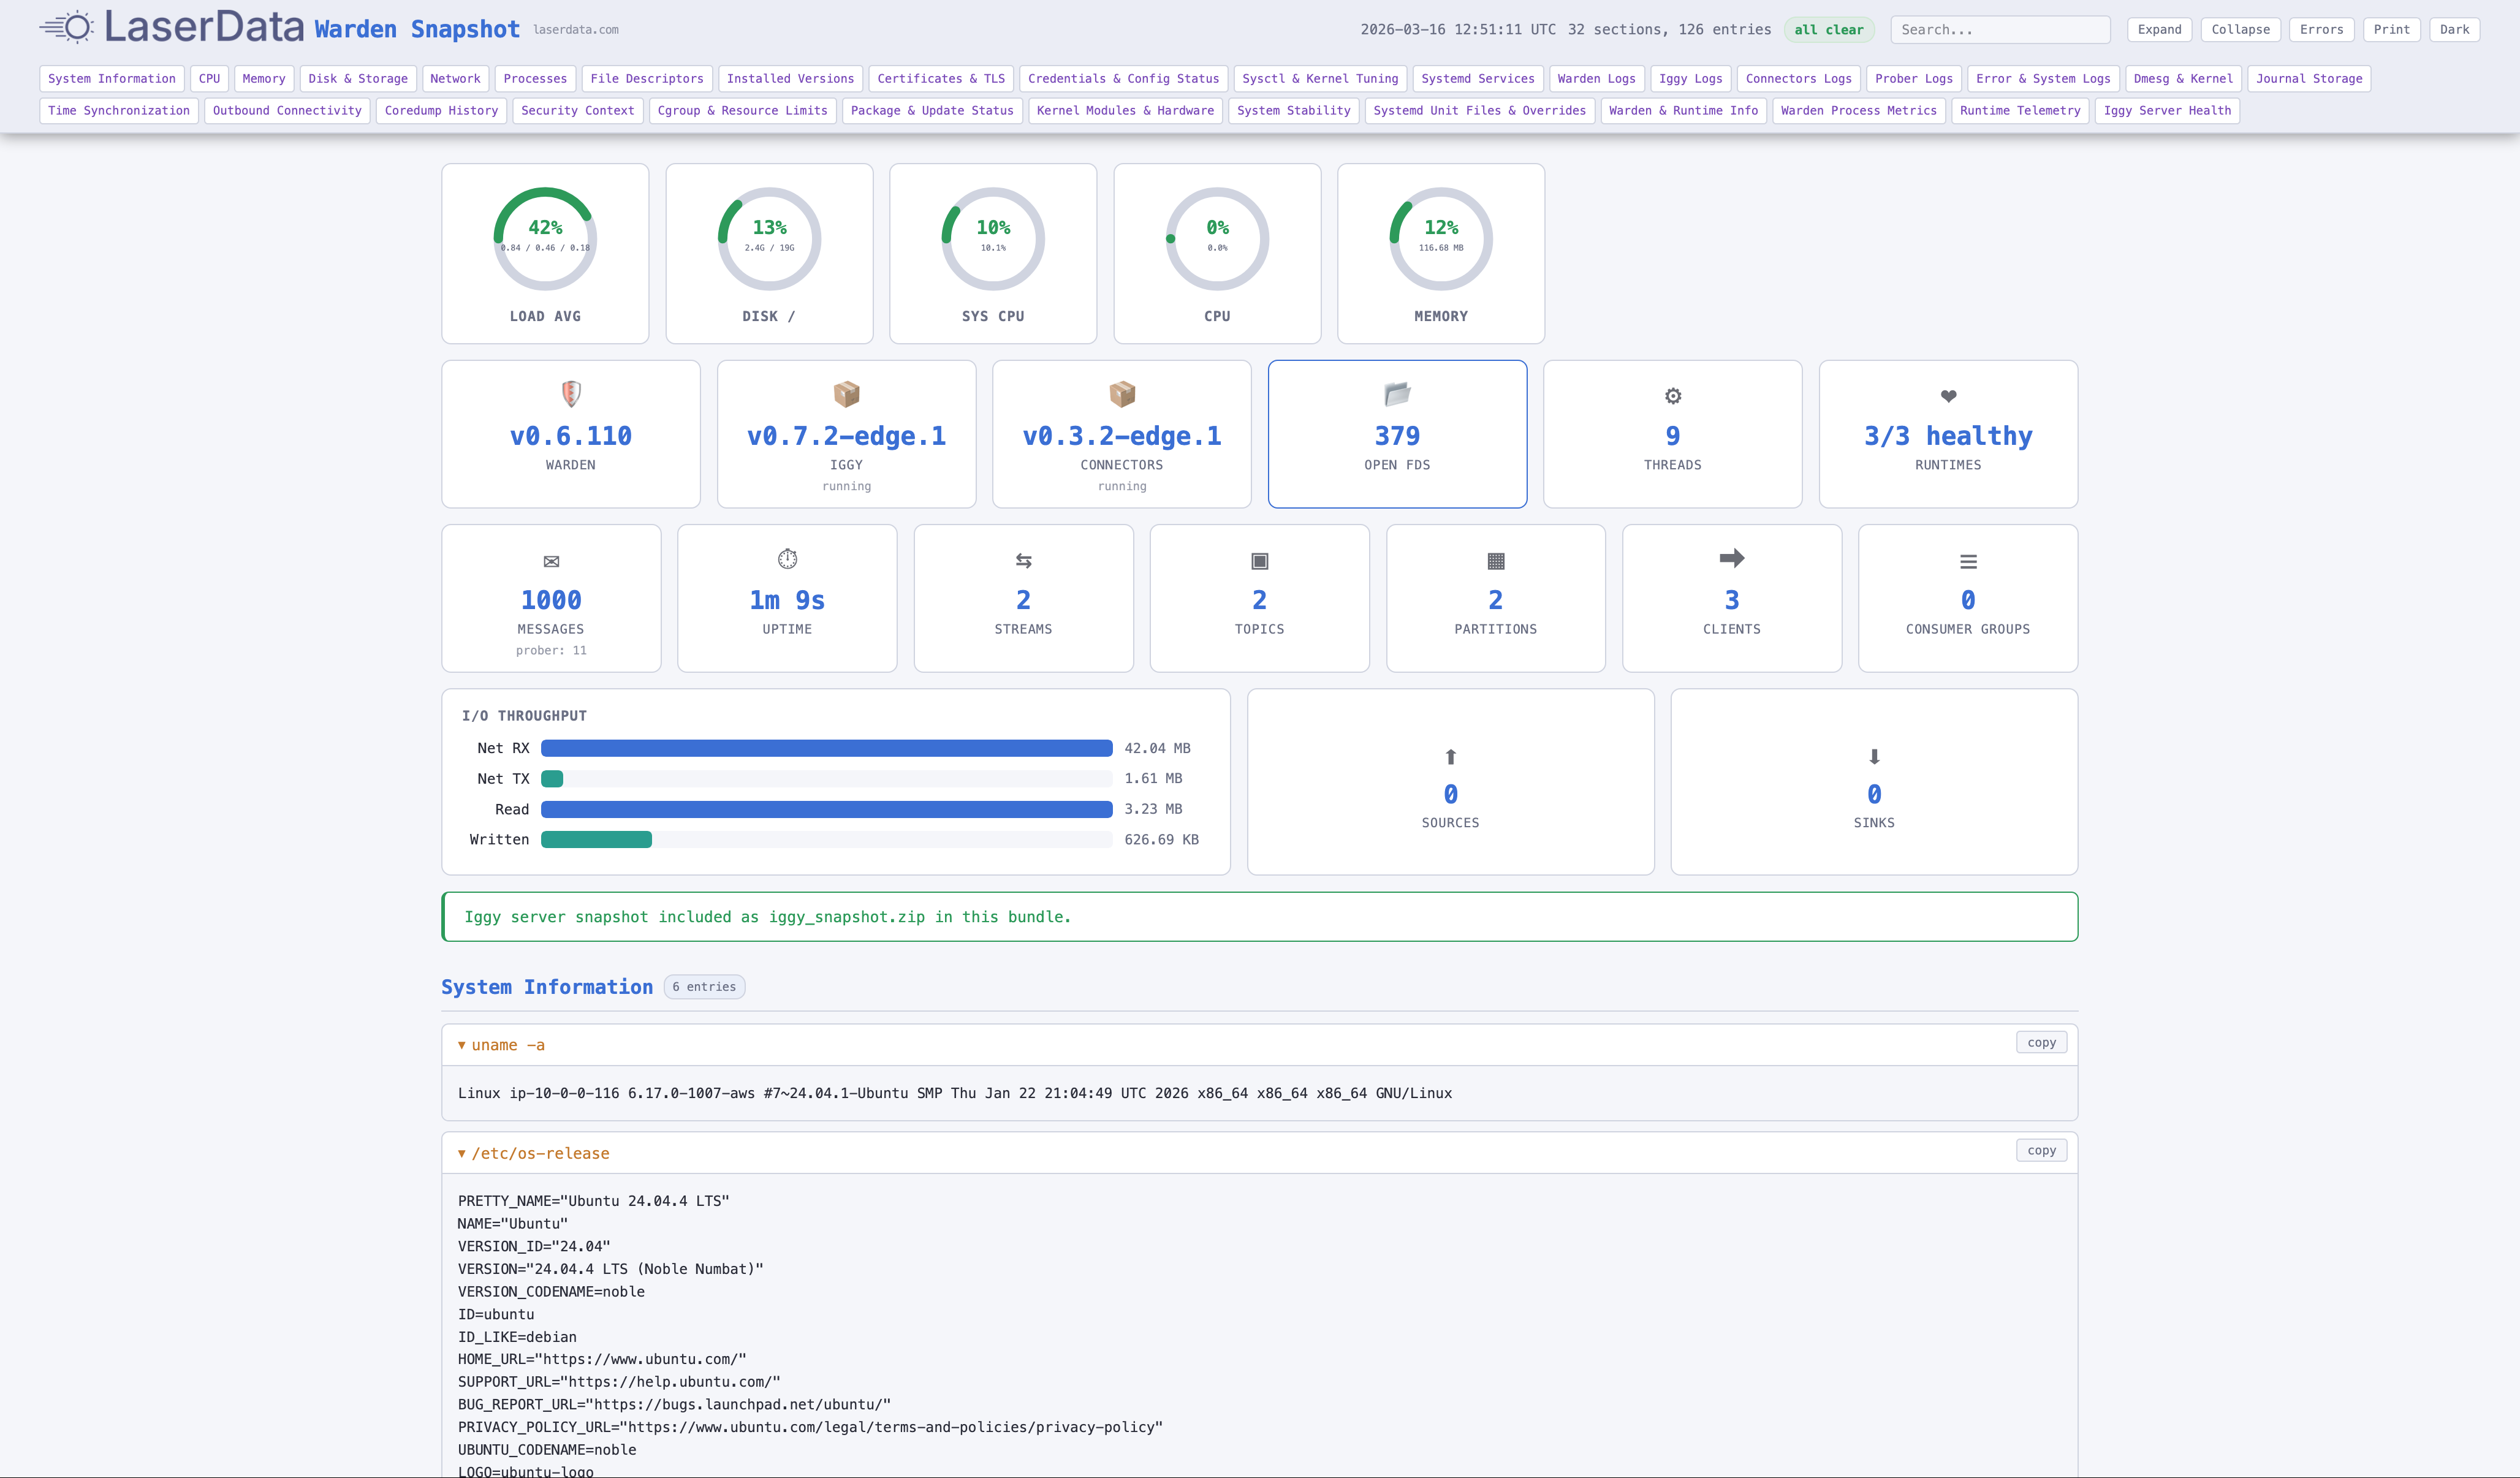The height and width of the screenshot is (1478, 2520).
Task: Click the down arrow icon above Sinks
Action: click(x=1874, y=757)
